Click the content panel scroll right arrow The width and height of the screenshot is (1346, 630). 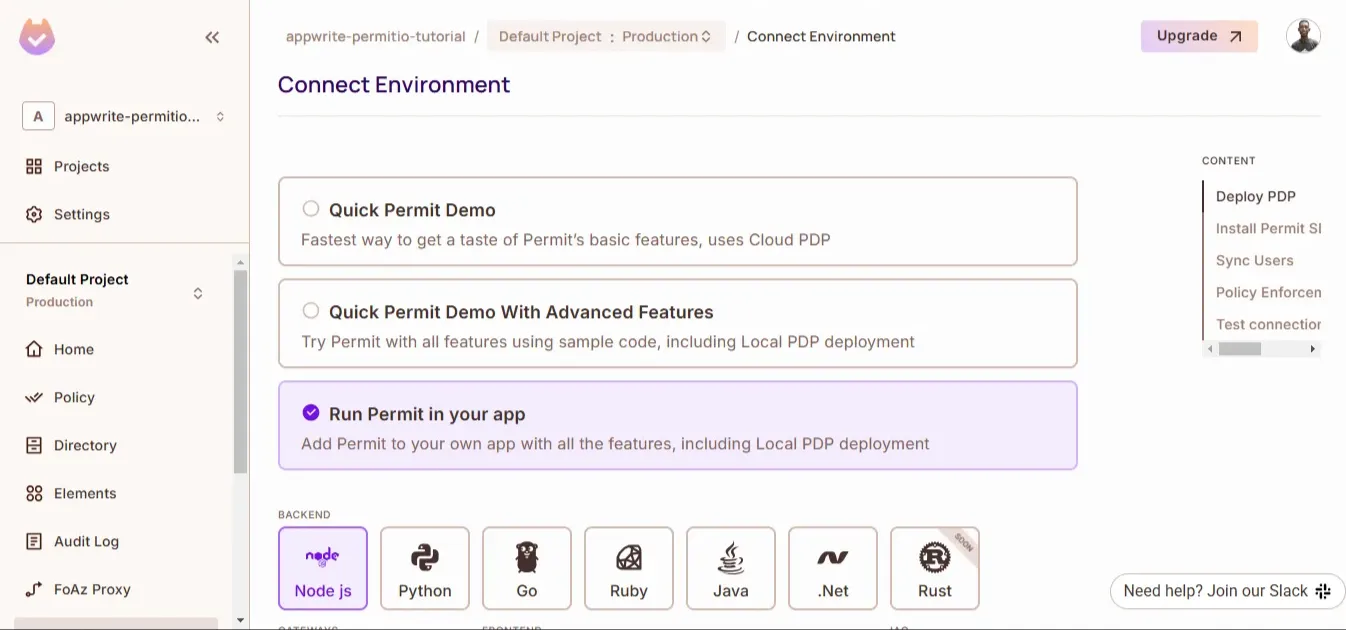tap(1313, 349)
